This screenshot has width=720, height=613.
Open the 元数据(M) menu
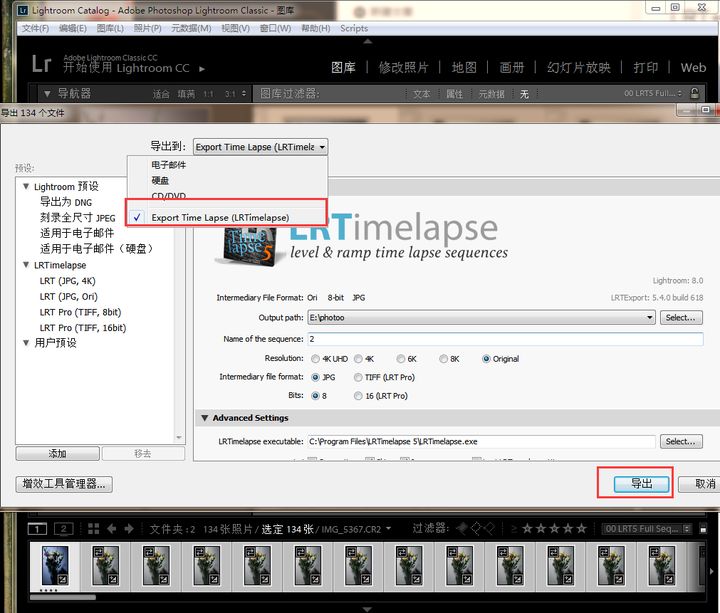tap(191, 28)
